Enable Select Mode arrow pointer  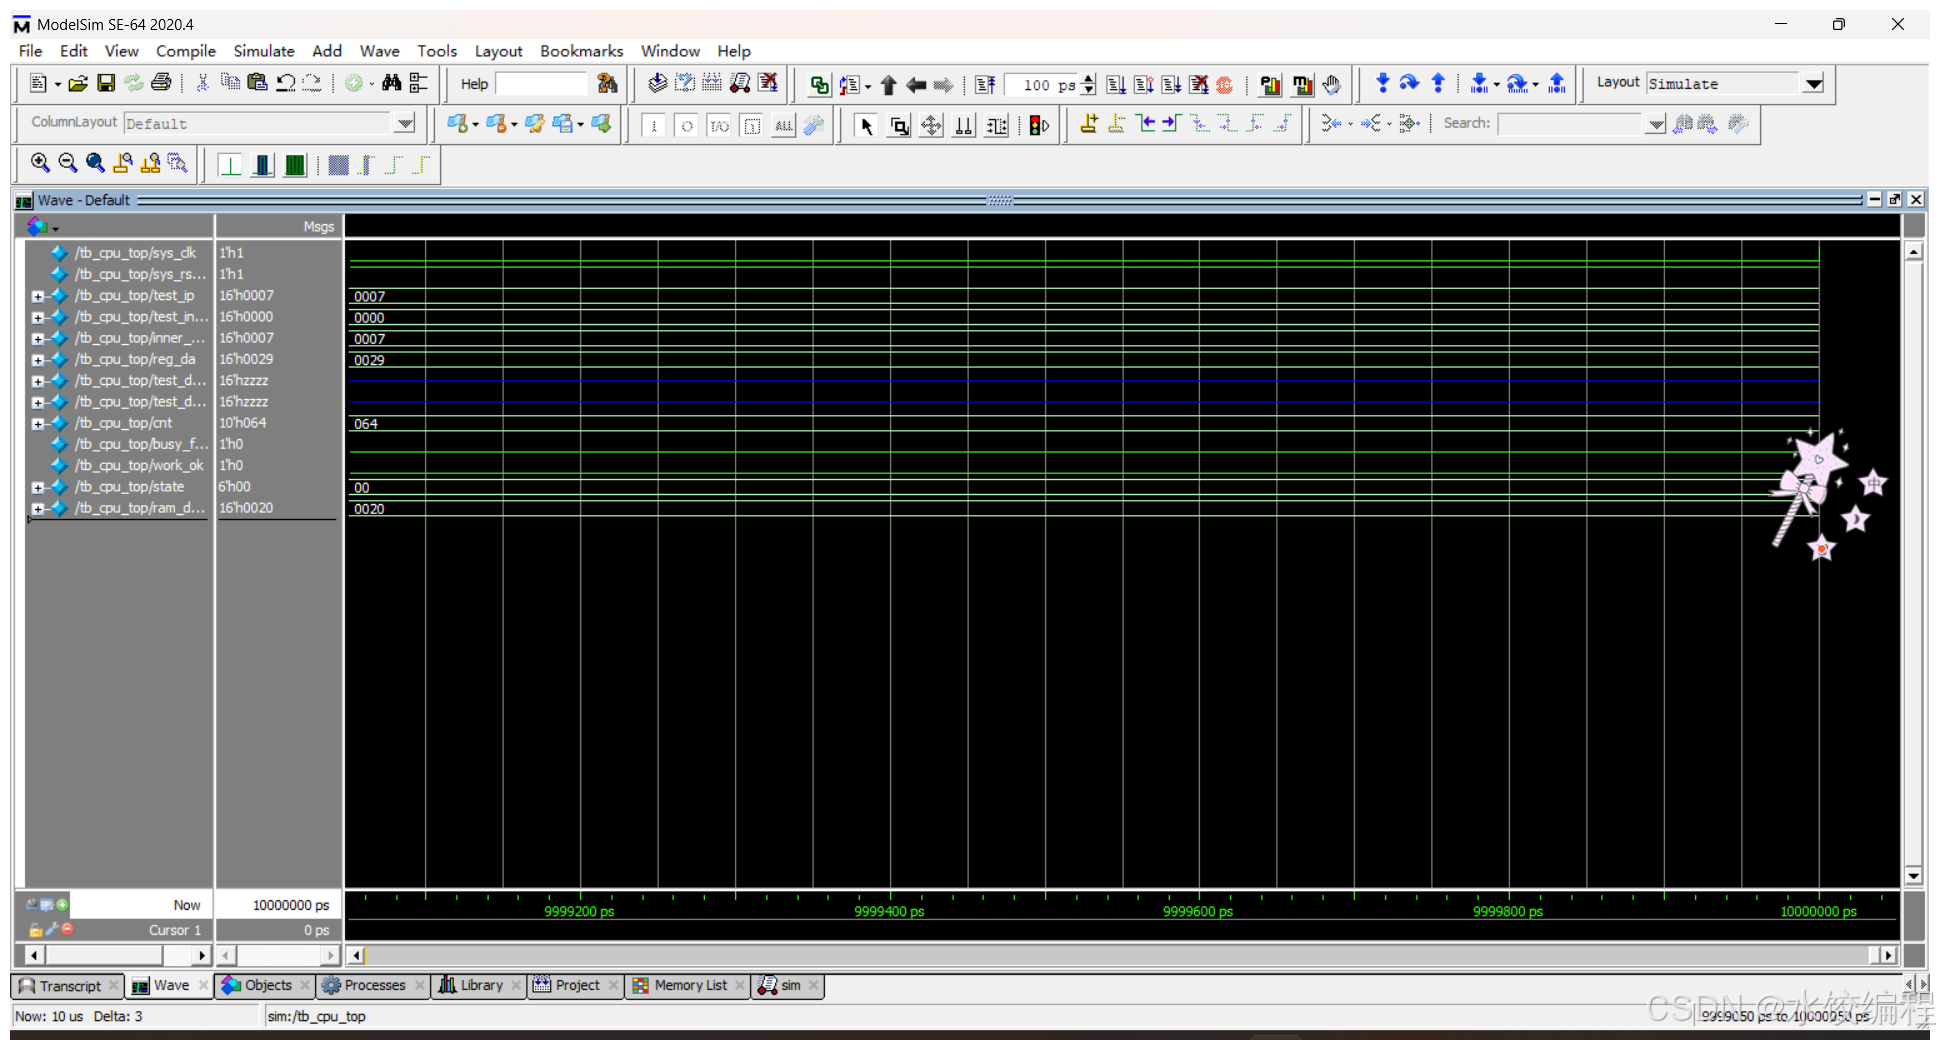(x=867, y=125)
